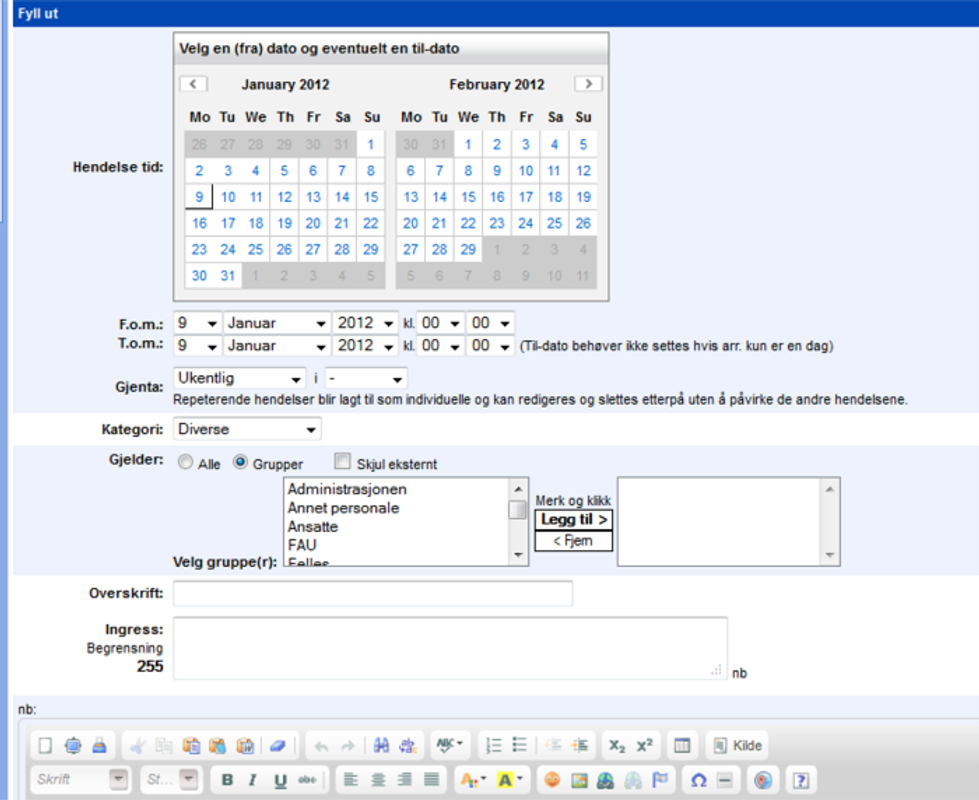Check the Skjul eksternt checkbox
This screenshot has width=979, height=800.
click(x=342, y=461)
